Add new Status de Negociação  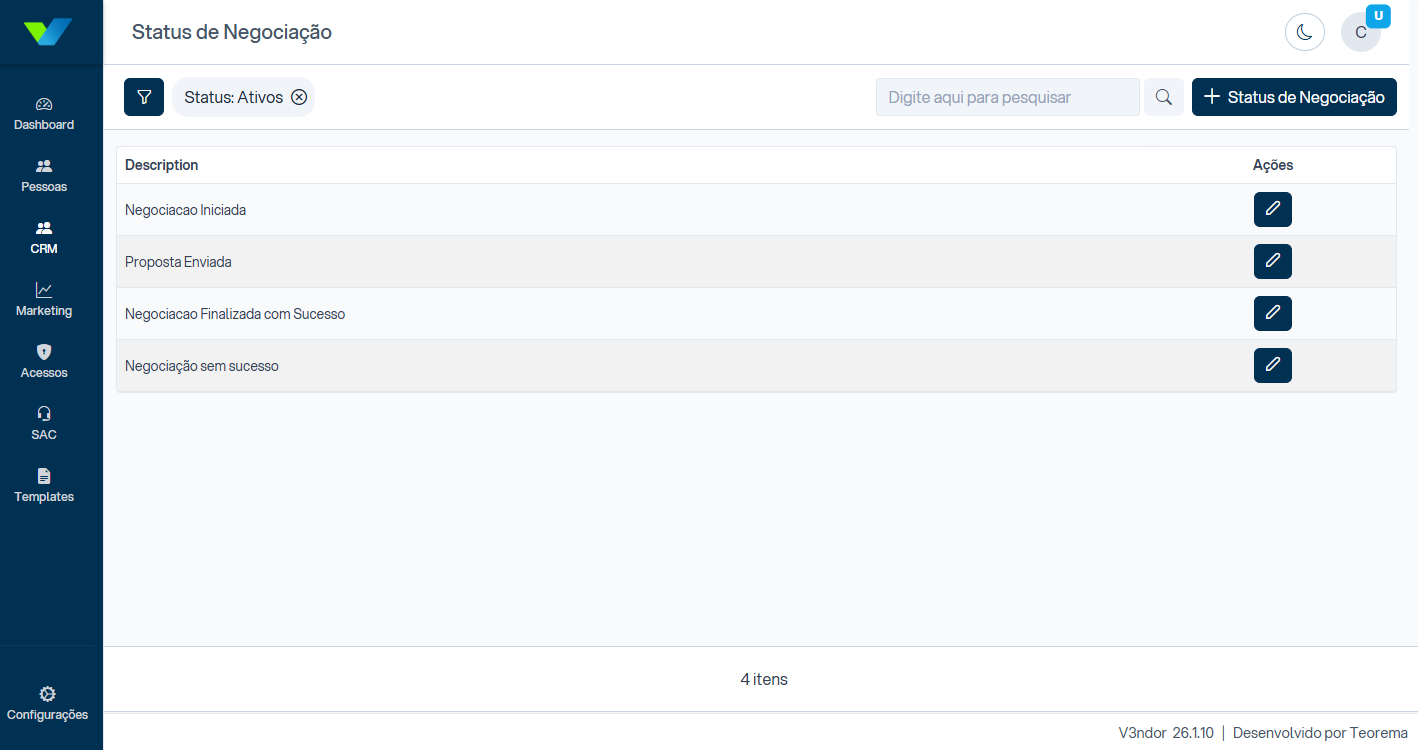click(1294, 97)
